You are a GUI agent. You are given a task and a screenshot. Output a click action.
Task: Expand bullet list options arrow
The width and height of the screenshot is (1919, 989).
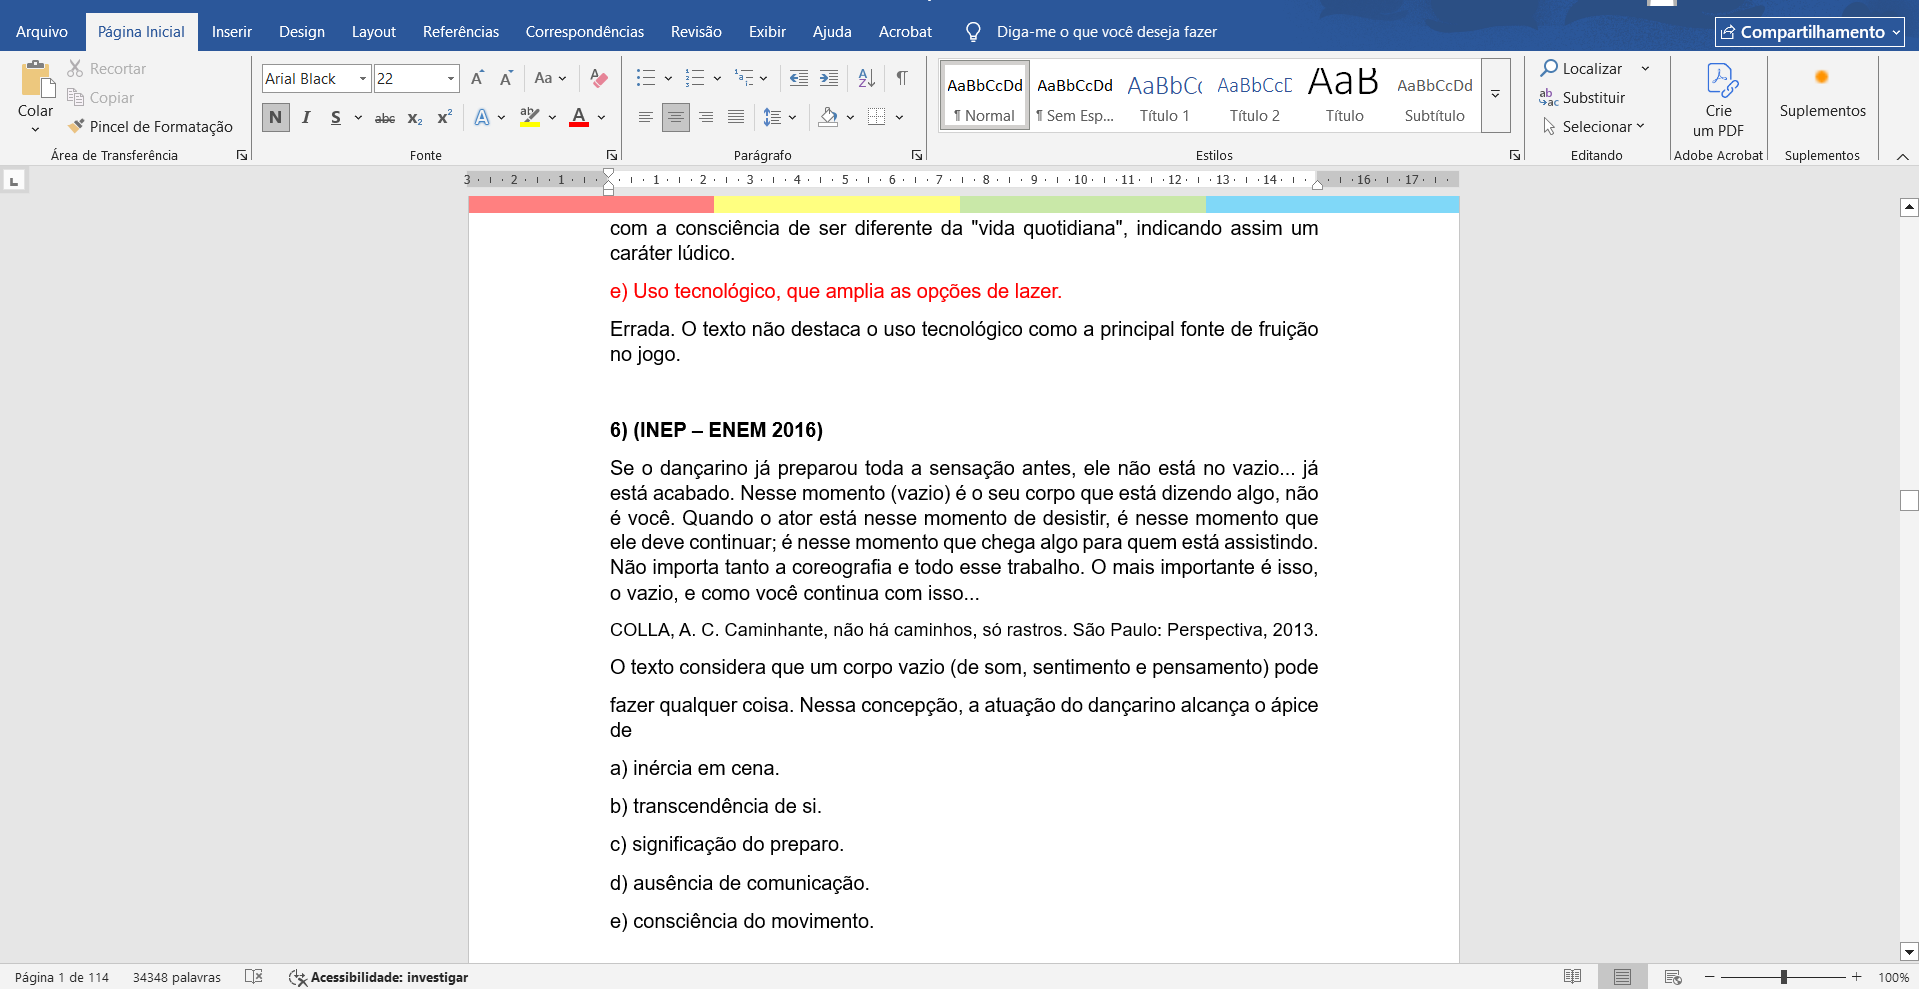point(668,78)
